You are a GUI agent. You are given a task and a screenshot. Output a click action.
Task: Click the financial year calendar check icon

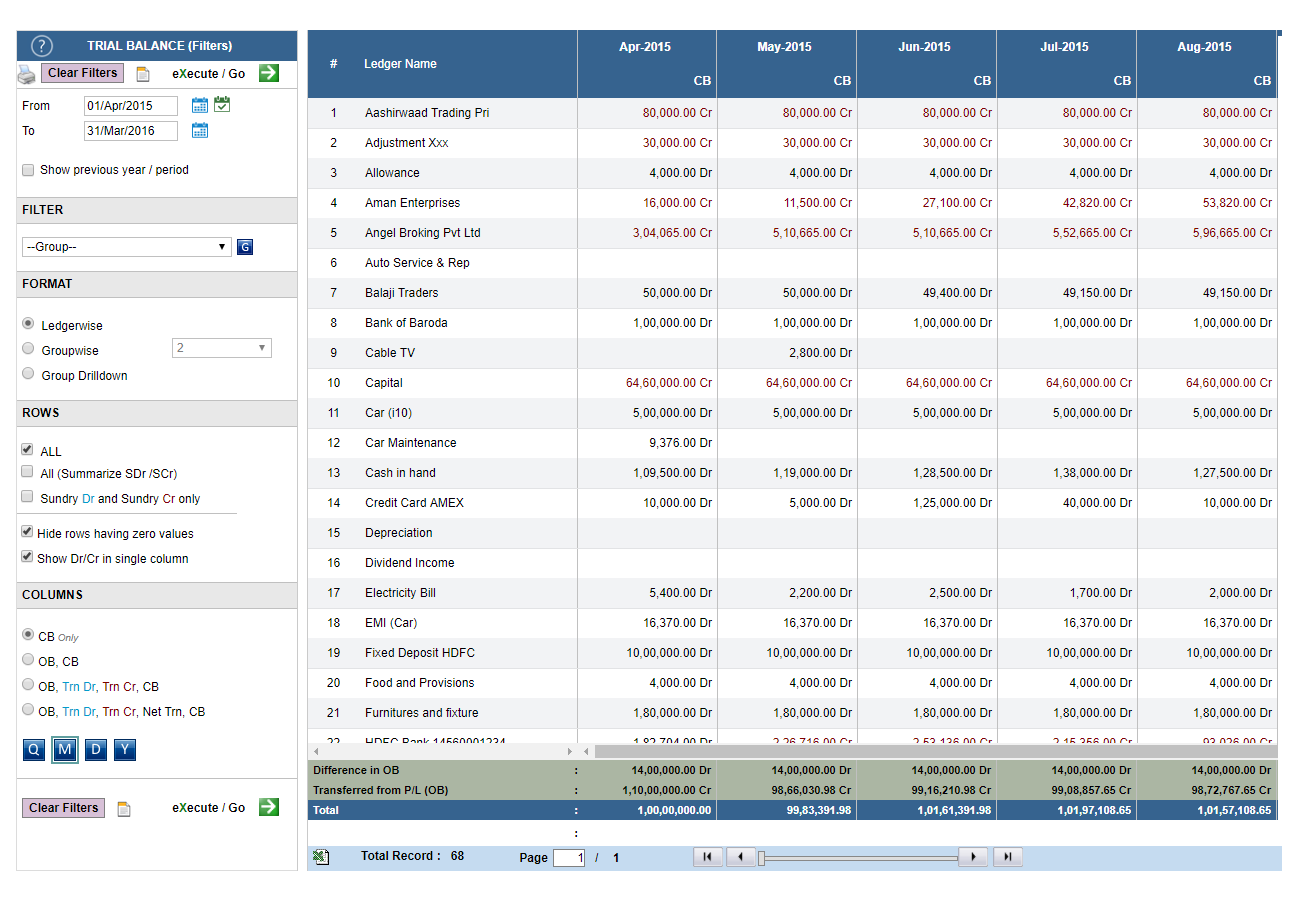(x=222, y=104)
